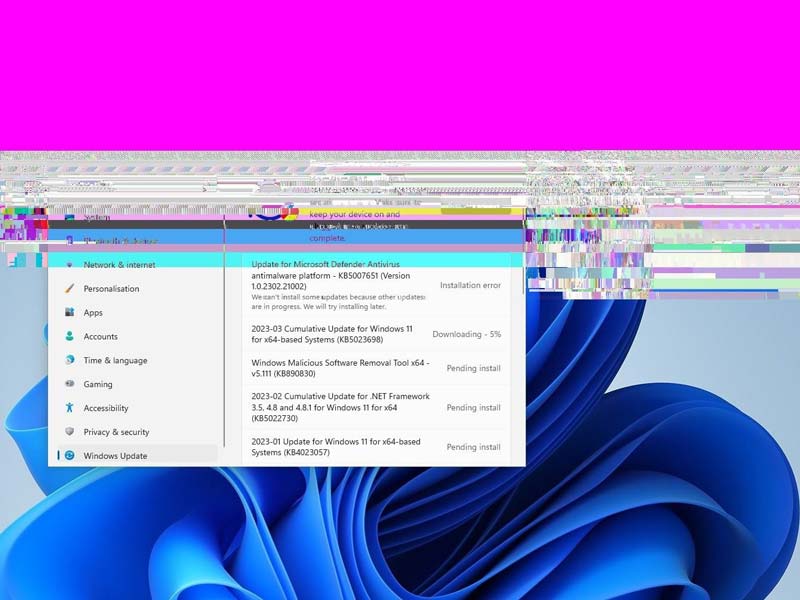The image size is (800, 600).
Task: Click the System icon in the sidebar
Action: point(68,217)
